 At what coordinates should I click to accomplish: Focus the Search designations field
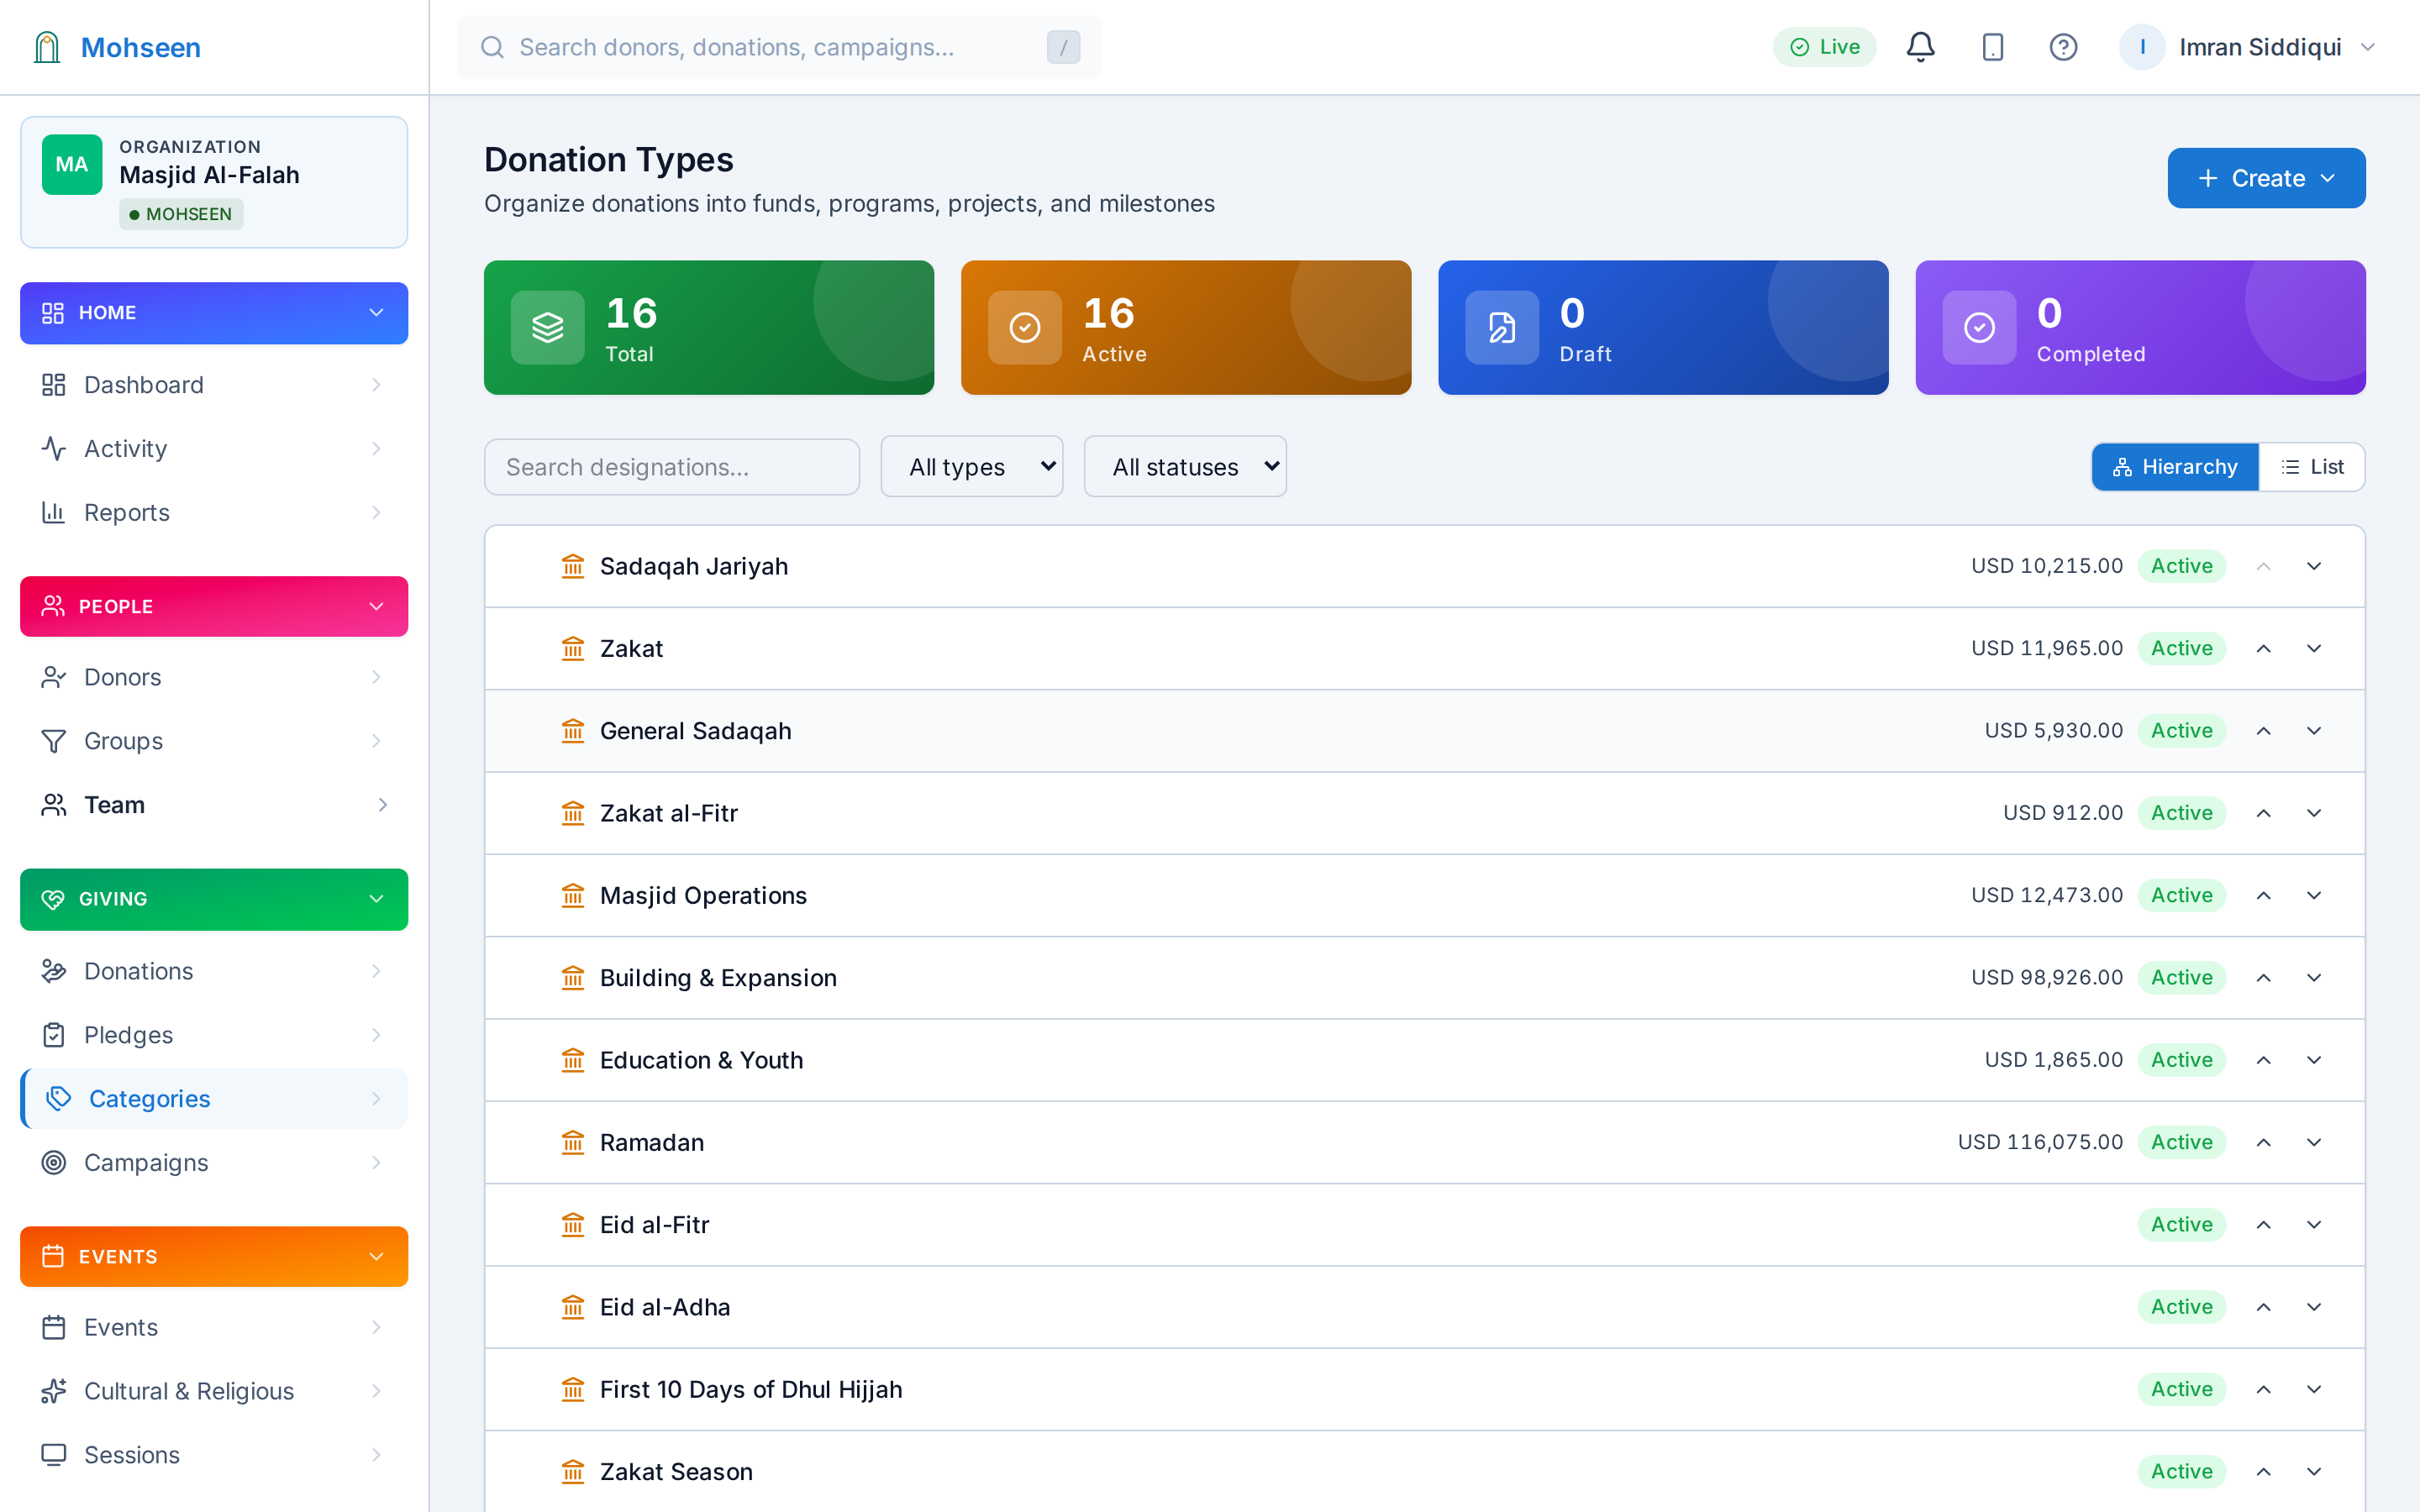pos(672,467)
